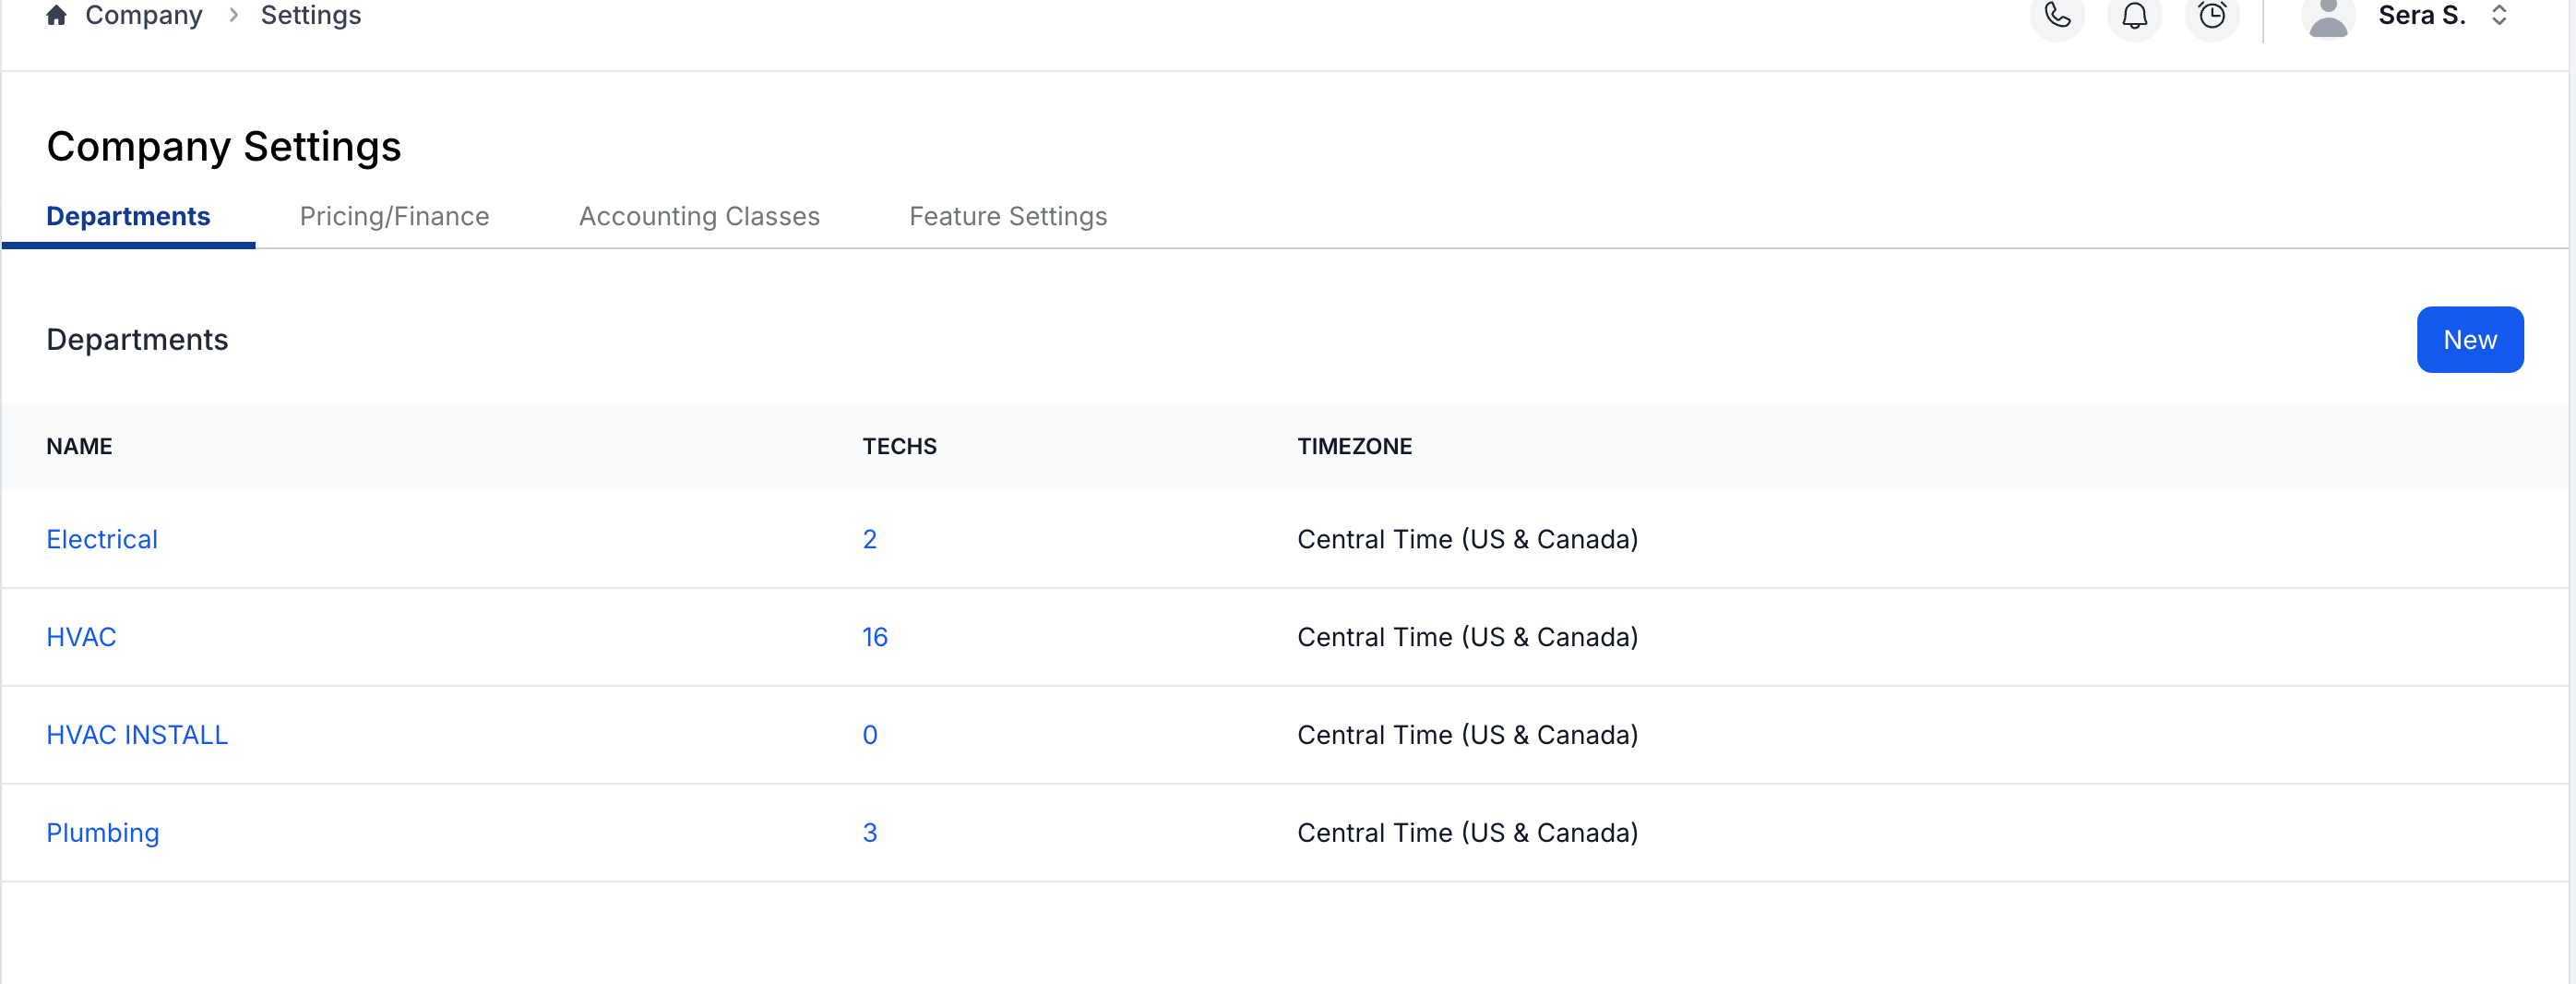Switch to the Feature Settings tab
Screen dimensions: 2576x984
click(x=1008, y=216)
